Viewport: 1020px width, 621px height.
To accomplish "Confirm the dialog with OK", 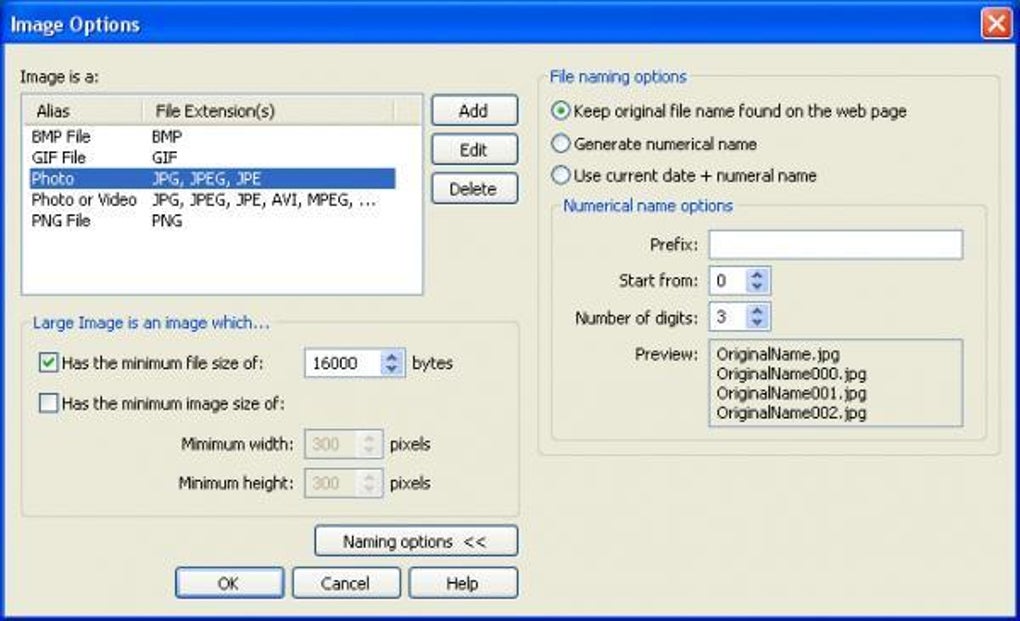I will tap(229, 583).
